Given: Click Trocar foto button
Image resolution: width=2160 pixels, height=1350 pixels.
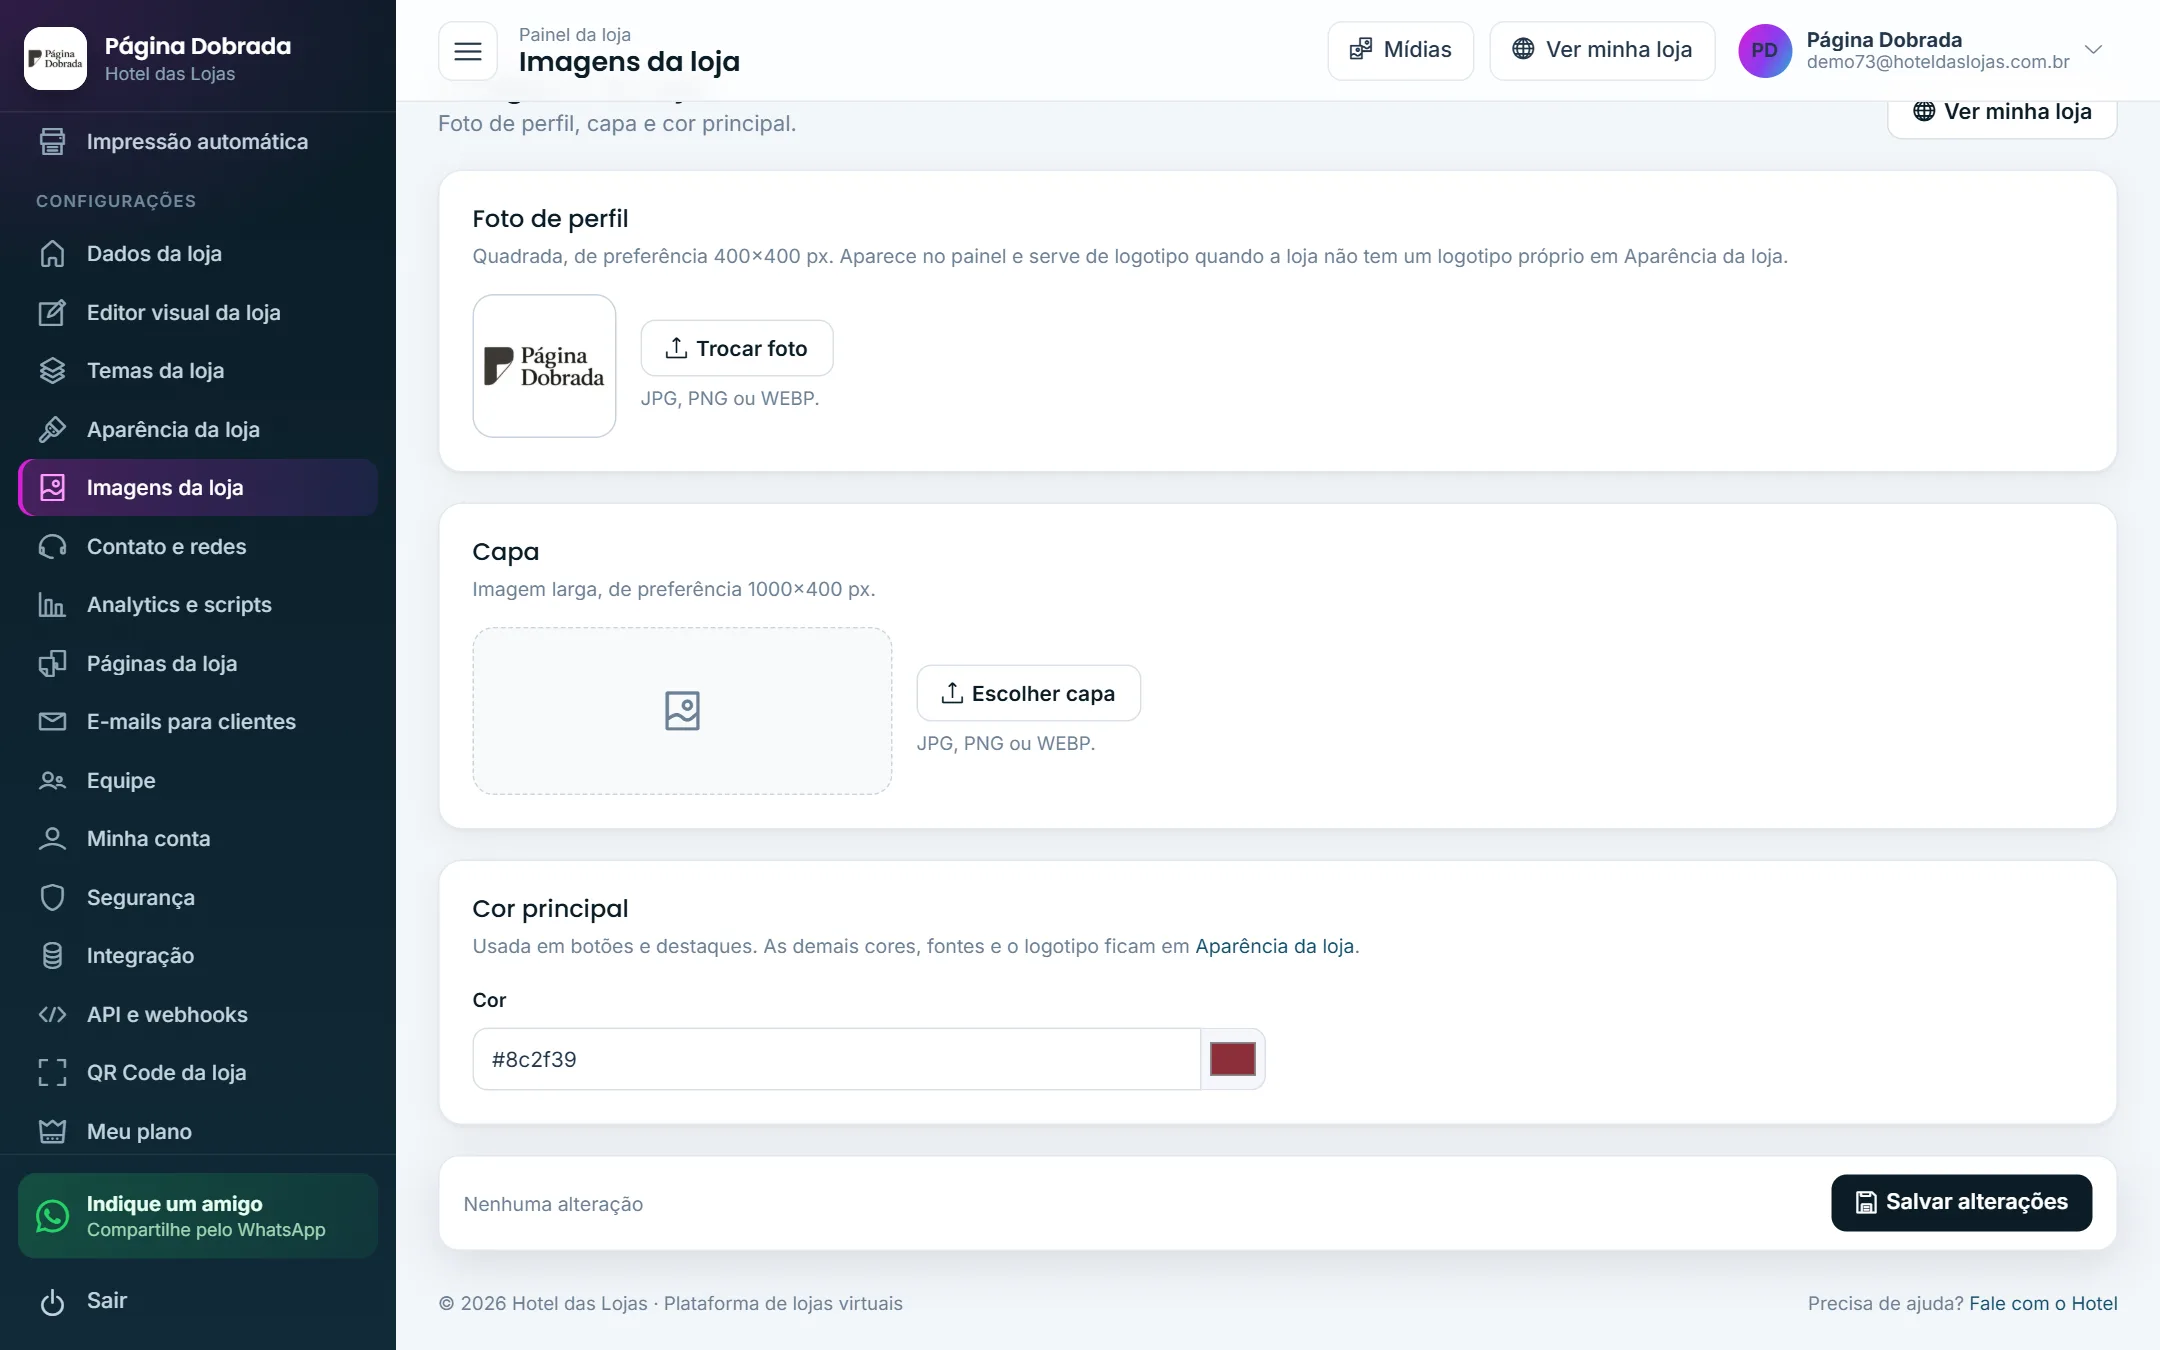Looking at the screenshot, I should [x=737, y=348].
